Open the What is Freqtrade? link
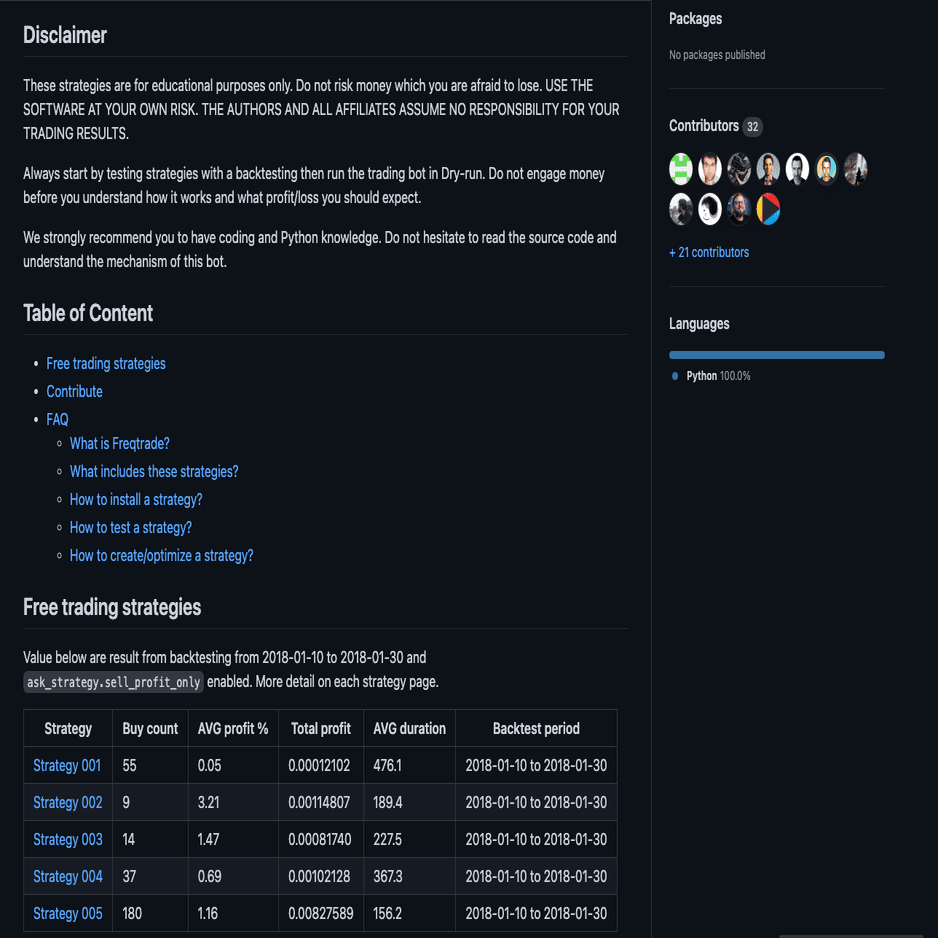The image size is (938, 938). pos(119,443)
